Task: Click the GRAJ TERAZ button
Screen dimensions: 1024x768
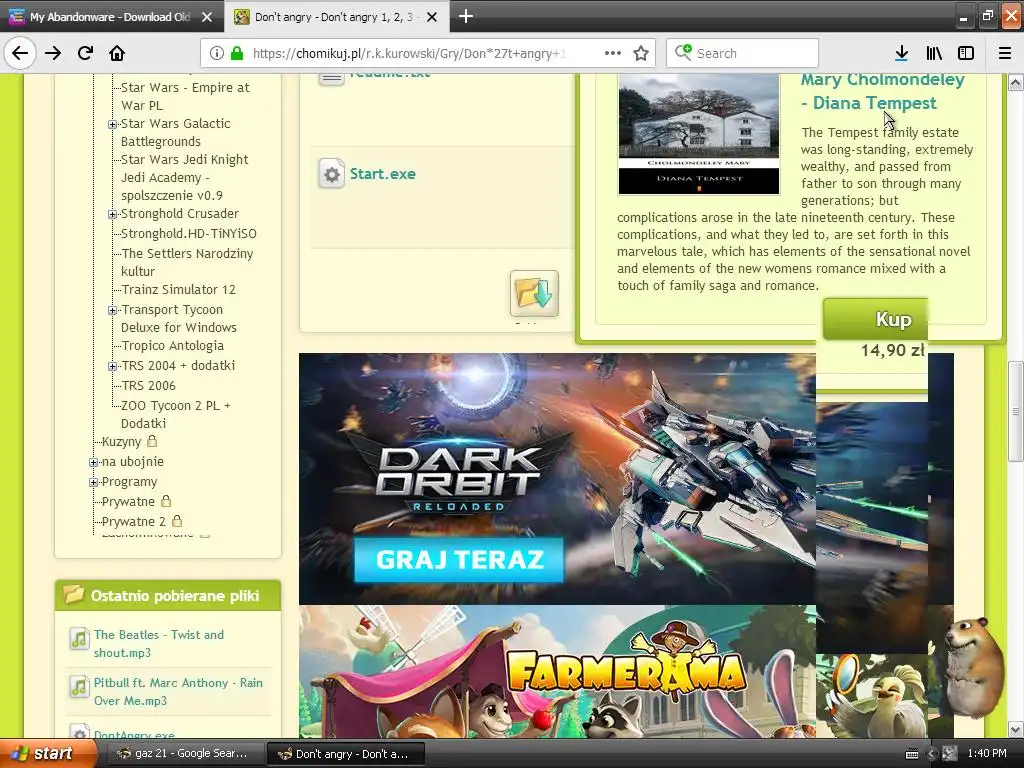Action: tap(459, 560)
